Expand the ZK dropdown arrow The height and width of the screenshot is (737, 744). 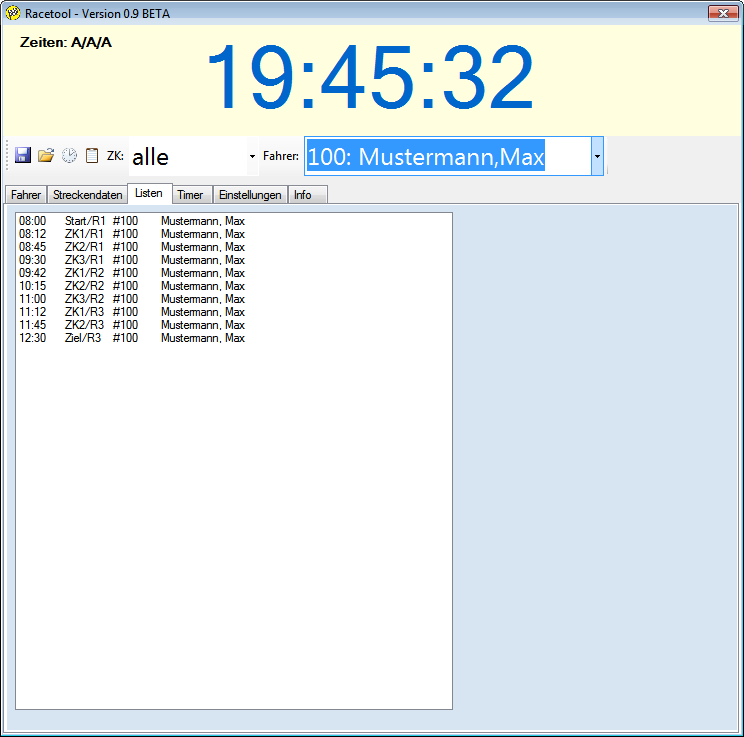pos(252,156)
